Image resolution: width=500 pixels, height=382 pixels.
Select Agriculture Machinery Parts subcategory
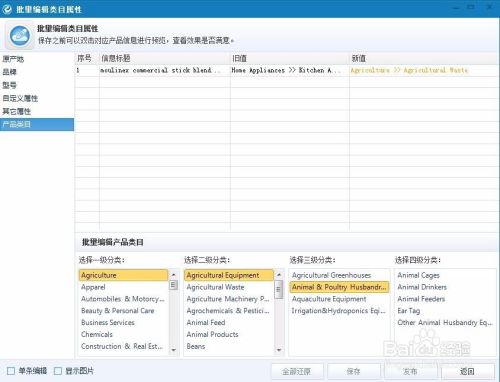228,299
